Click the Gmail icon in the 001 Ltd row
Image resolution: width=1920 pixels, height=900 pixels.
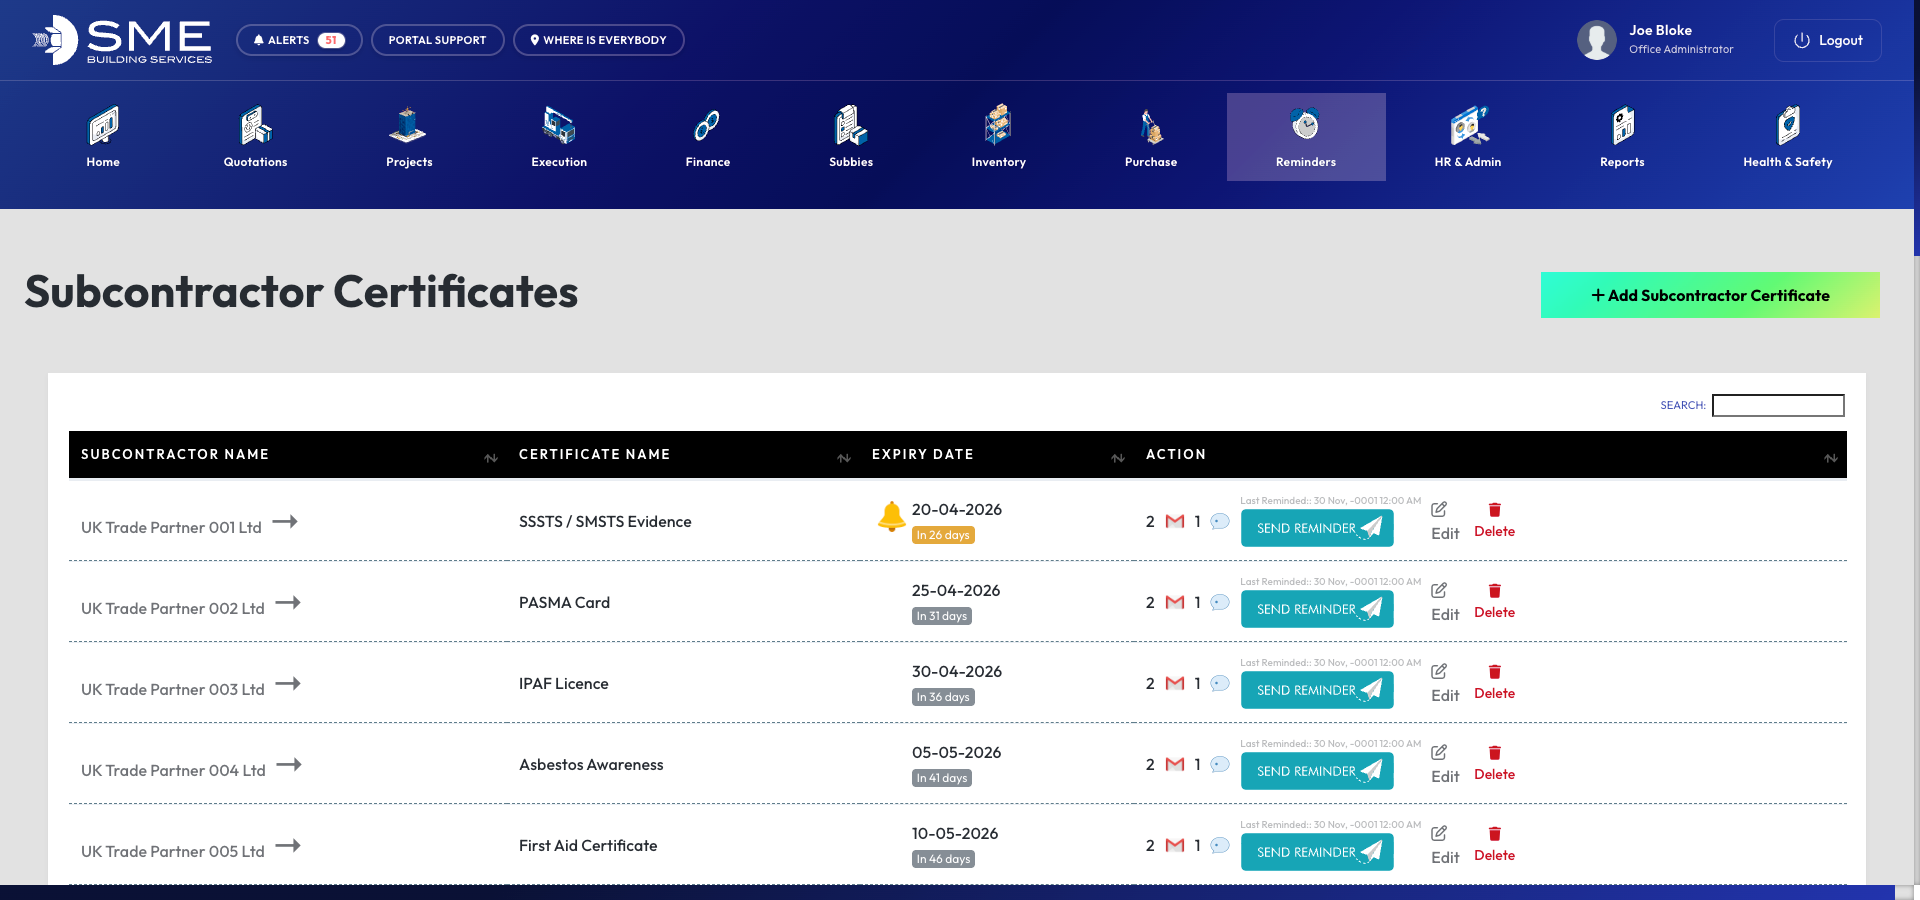point(1175,521)
